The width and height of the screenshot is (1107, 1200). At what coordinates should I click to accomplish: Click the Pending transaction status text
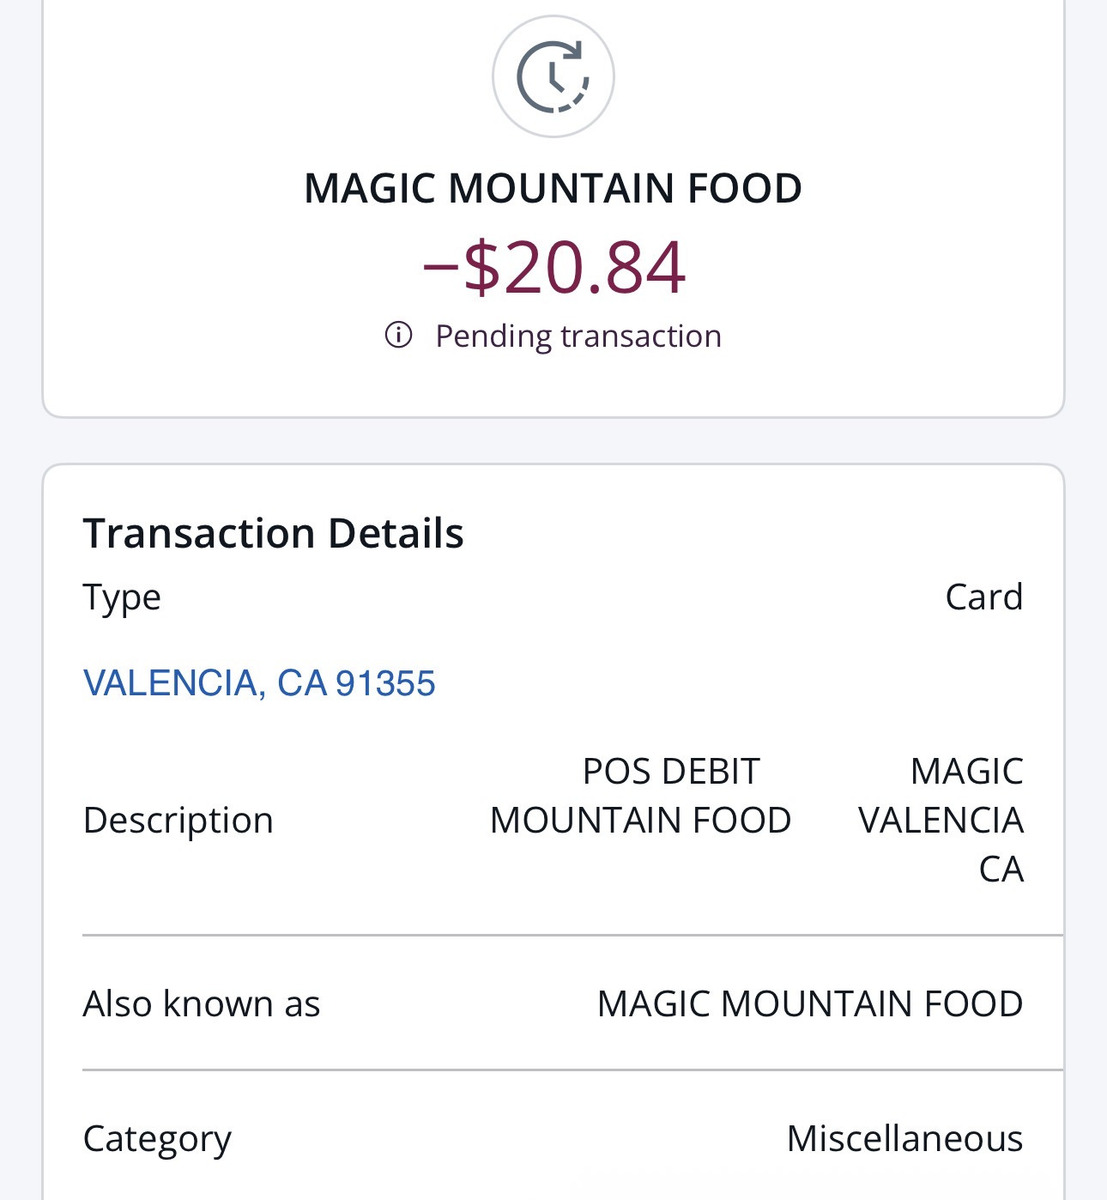(578, 336)
